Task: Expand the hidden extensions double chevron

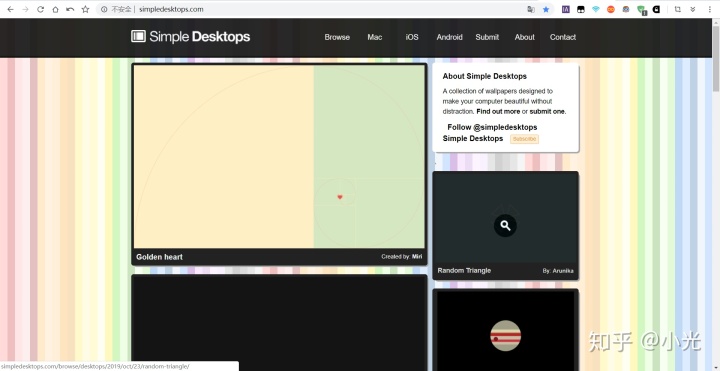Action: (x=693, y=9)
